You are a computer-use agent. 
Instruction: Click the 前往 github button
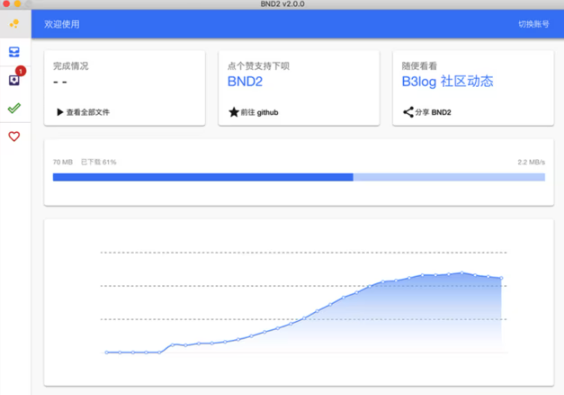click(254, 112)
